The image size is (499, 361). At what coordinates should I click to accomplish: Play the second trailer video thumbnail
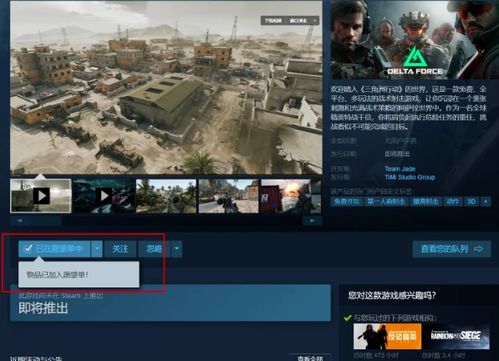tap(104, 196)
